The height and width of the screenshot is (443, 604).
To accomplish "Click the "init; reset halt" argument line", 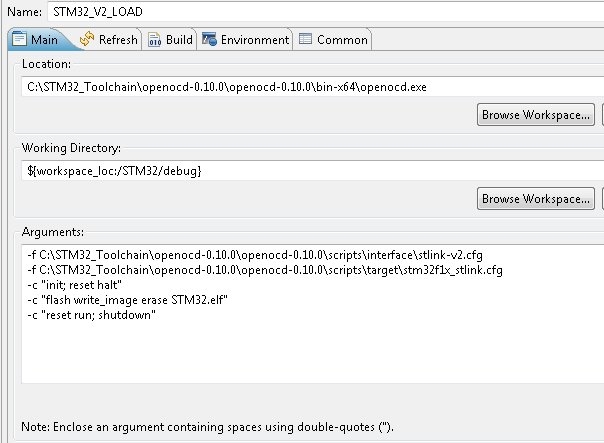I will point(74,285).
